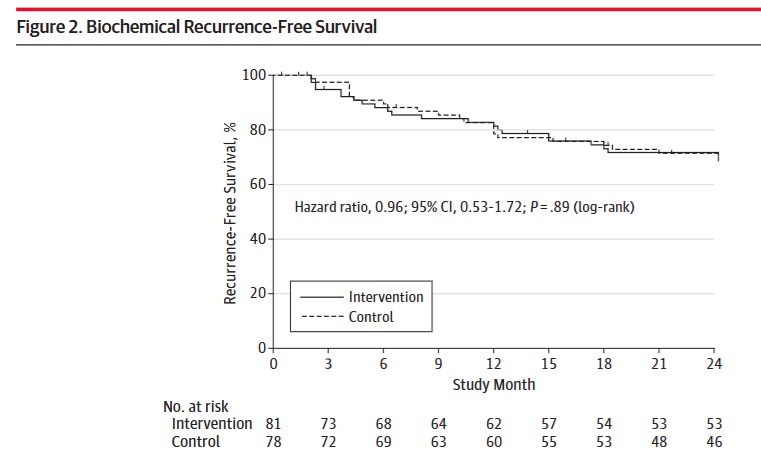This screenshot has height=458, width=761.
Task: Click the 3 month tick on x-axis
Action: 328,364
